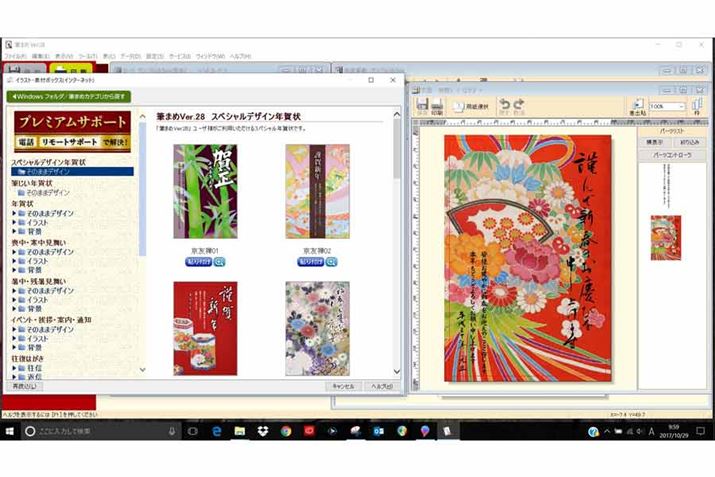The width and height of the screenshot is (715, 477).
Task: Select そのままデザイン folder under スペシャルデザイン年賀状
Action: pos(73,171)
